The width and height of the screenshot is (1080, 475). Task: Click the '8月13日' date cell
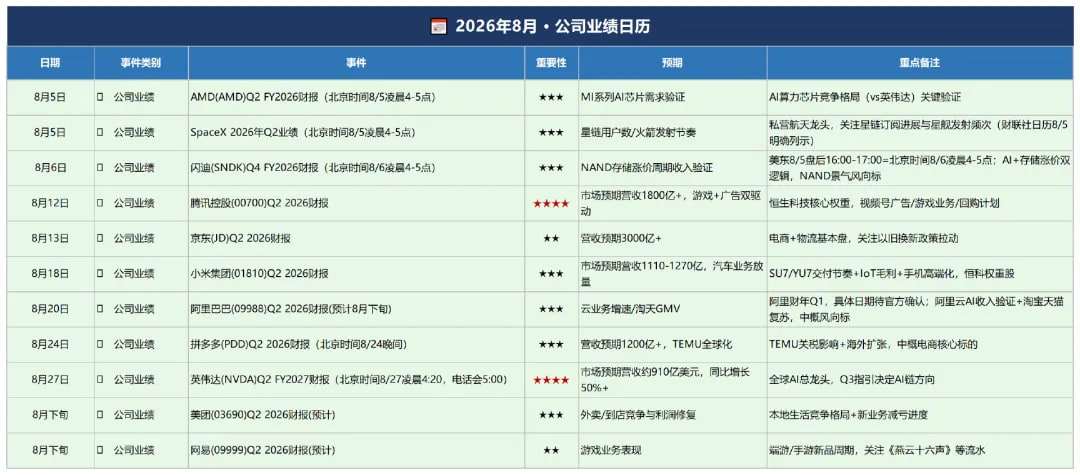[x=50, y=238]
